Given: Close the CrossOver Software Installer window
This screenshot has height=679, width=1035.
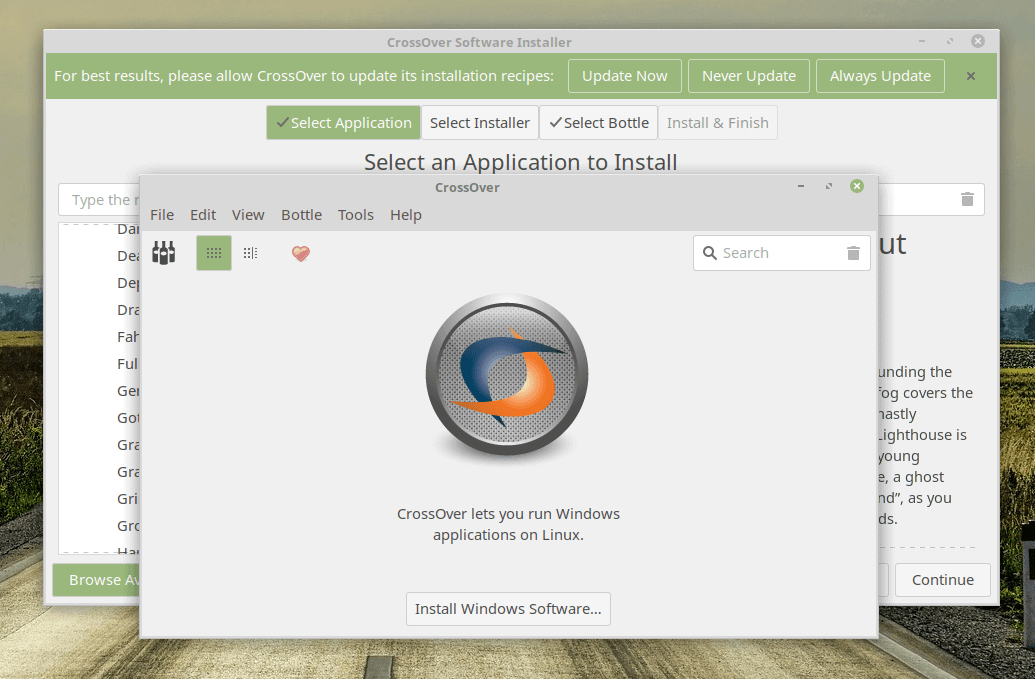Looking at the screenshot, I should tap(978, 41).
